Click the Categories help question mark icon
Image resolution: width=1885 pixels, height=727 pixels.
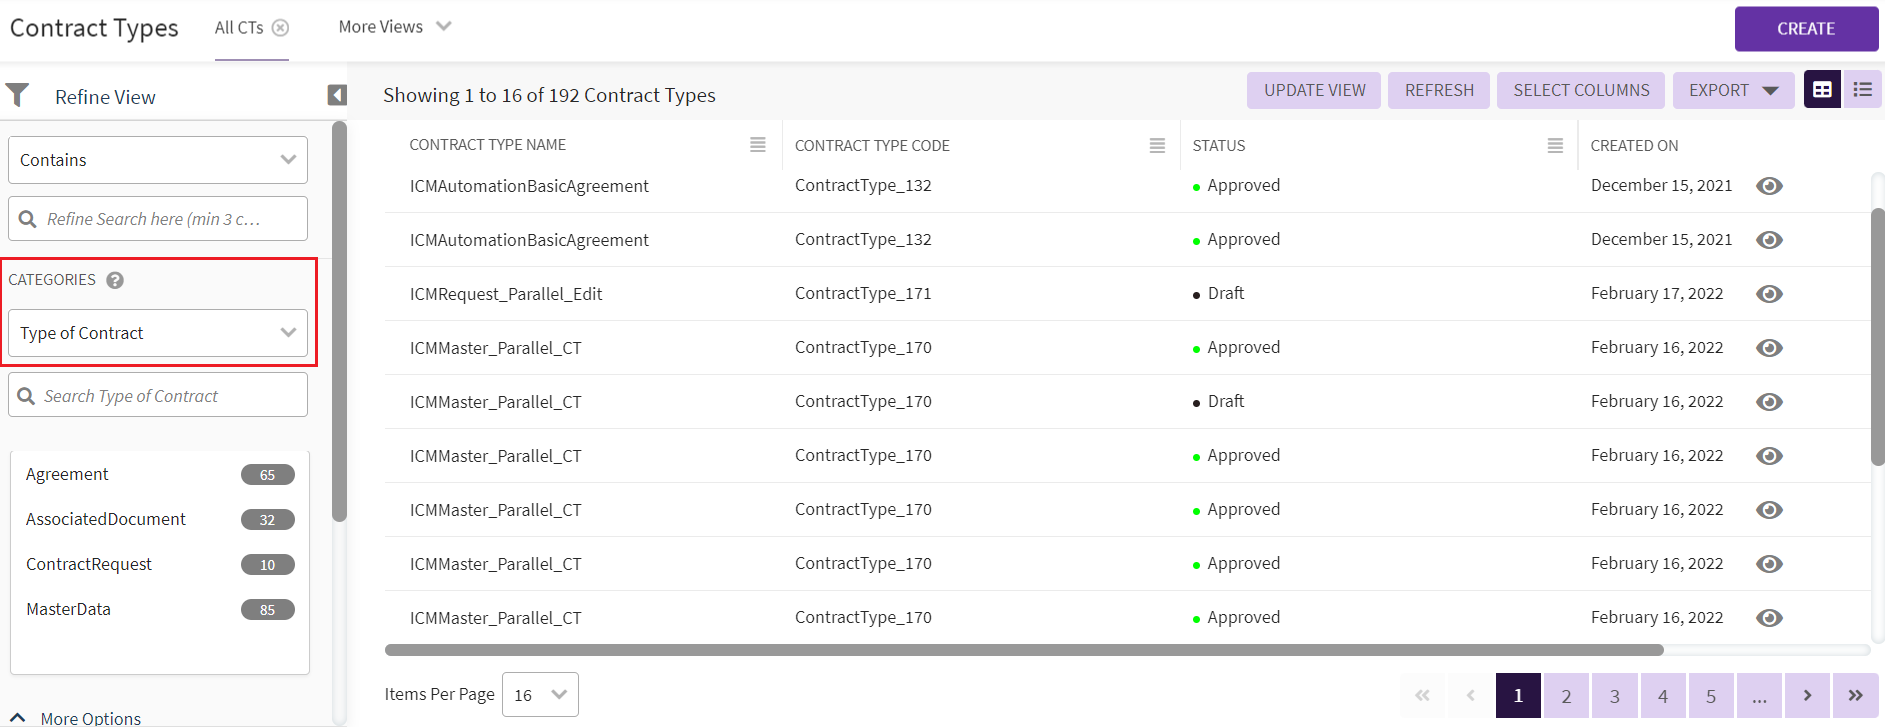point(115,280)
